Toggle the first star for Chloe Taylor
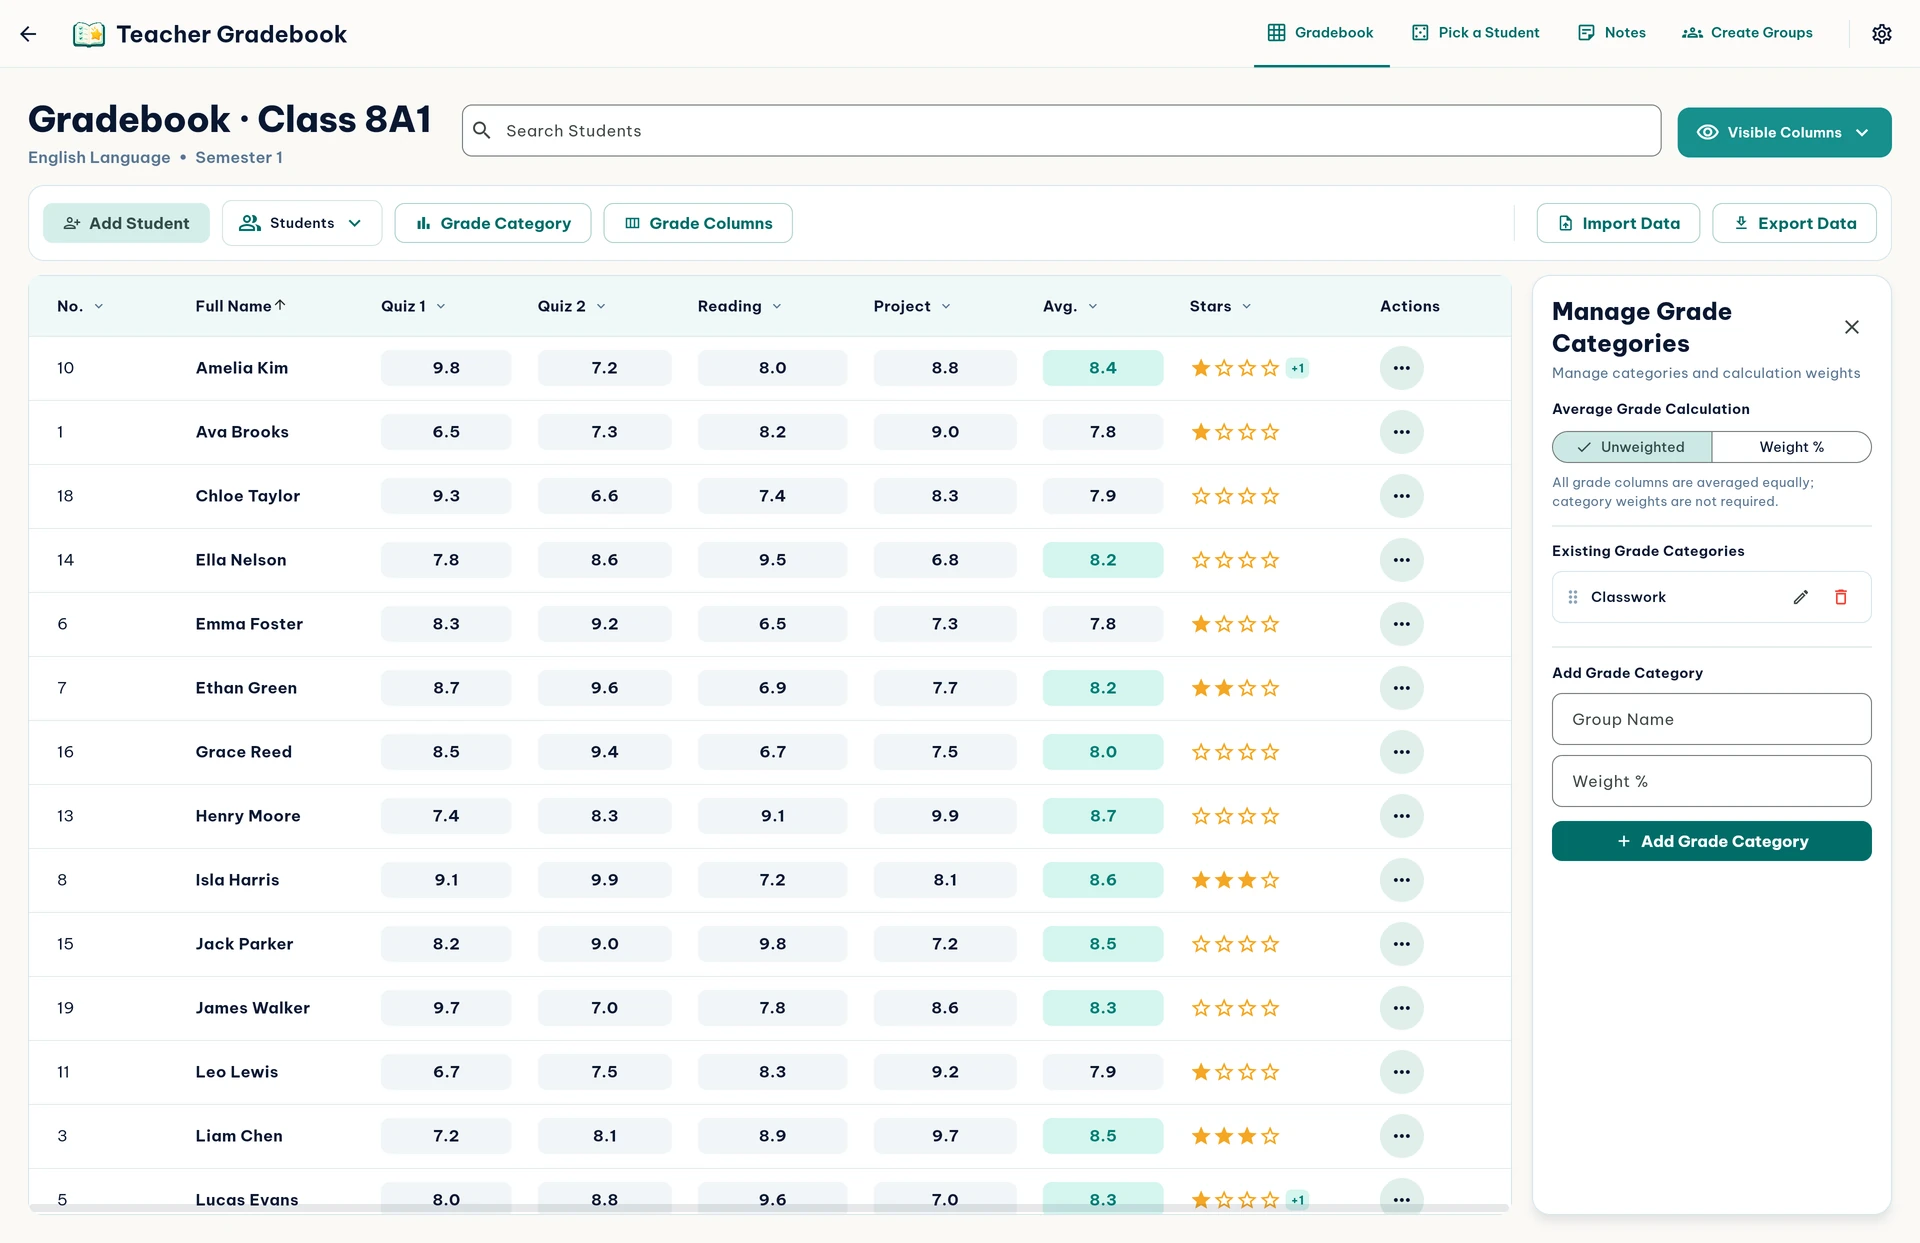 point(1201,496)
